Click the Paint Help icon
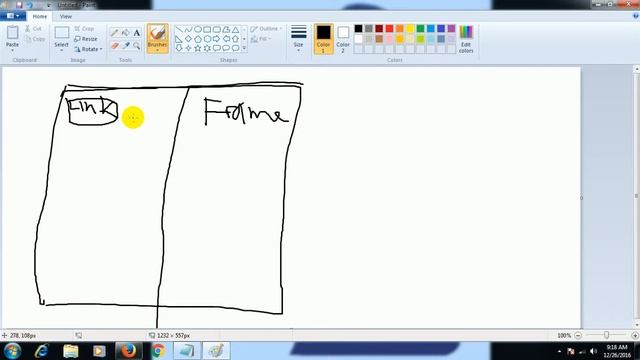This screenshot has width=640, height=360. [635, 16]
